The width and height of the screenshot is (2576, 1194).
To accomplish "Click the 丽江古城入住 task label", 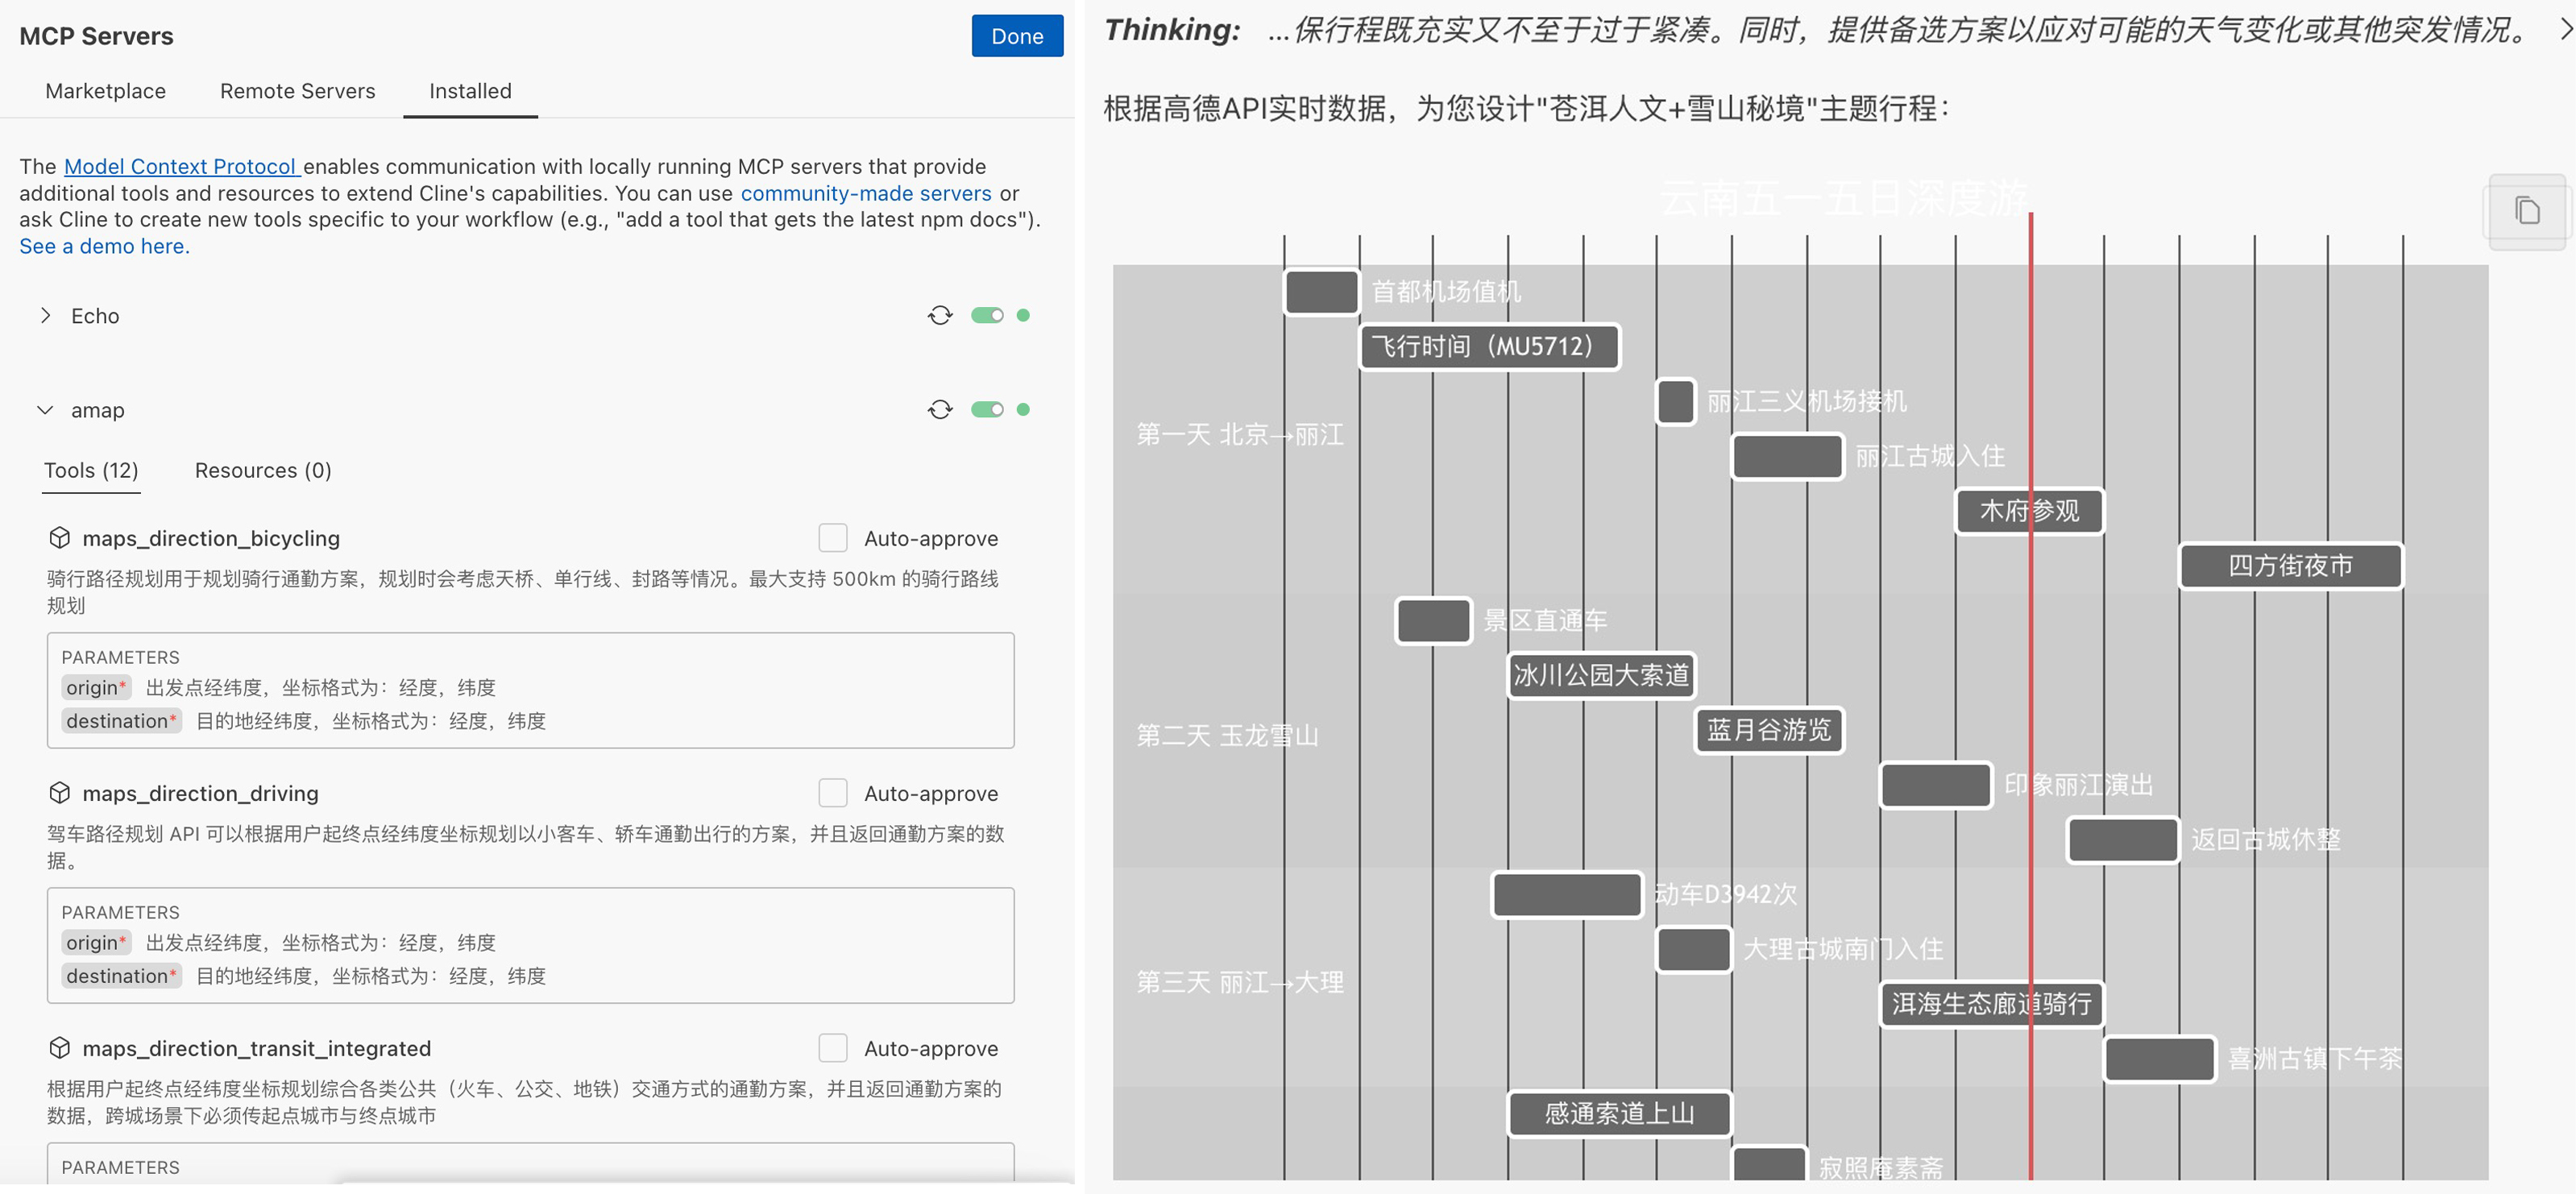I will tap(1930, 457).
